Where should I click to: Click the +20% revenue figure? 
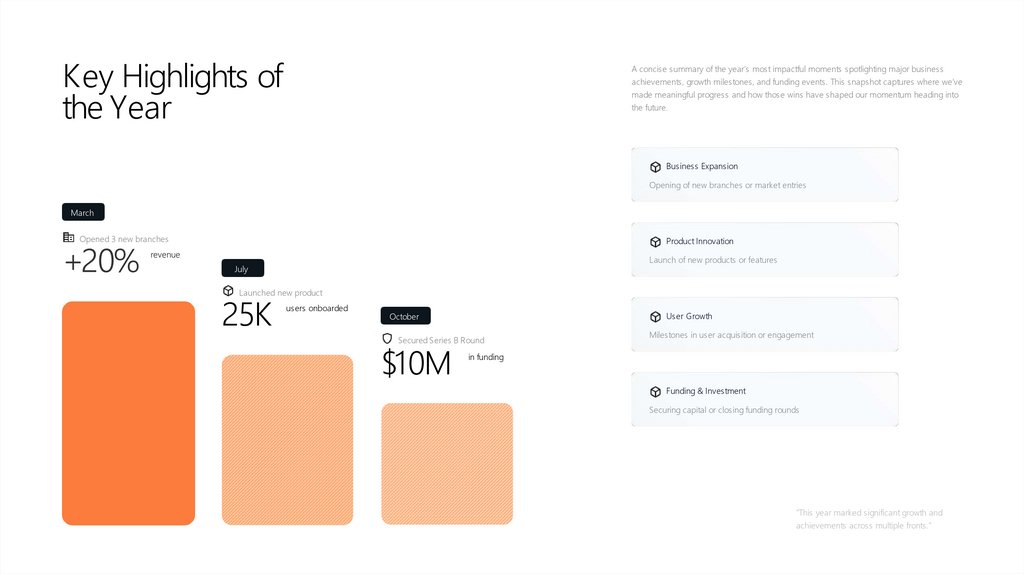[101, 262]
